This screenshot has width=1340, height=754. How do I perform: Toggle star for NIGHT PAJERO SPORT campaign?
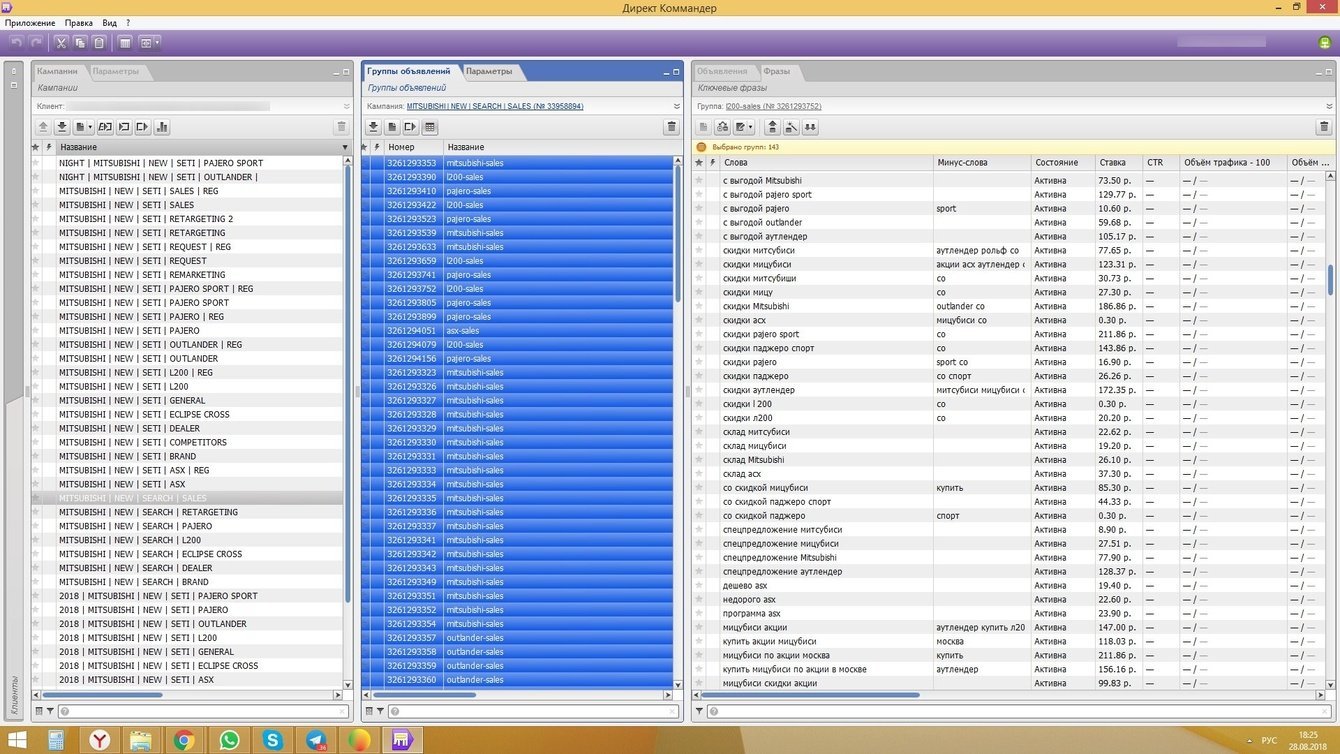click(36, 163)
